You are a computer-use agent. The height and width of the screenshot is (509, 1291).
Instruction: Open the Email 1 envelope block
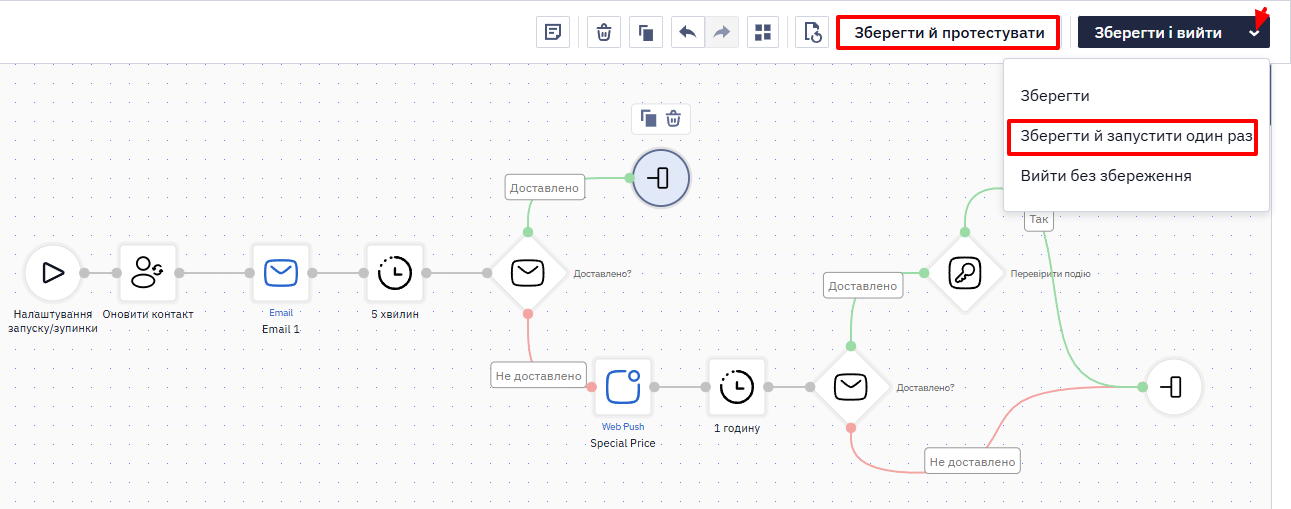(x=281, y=272)
